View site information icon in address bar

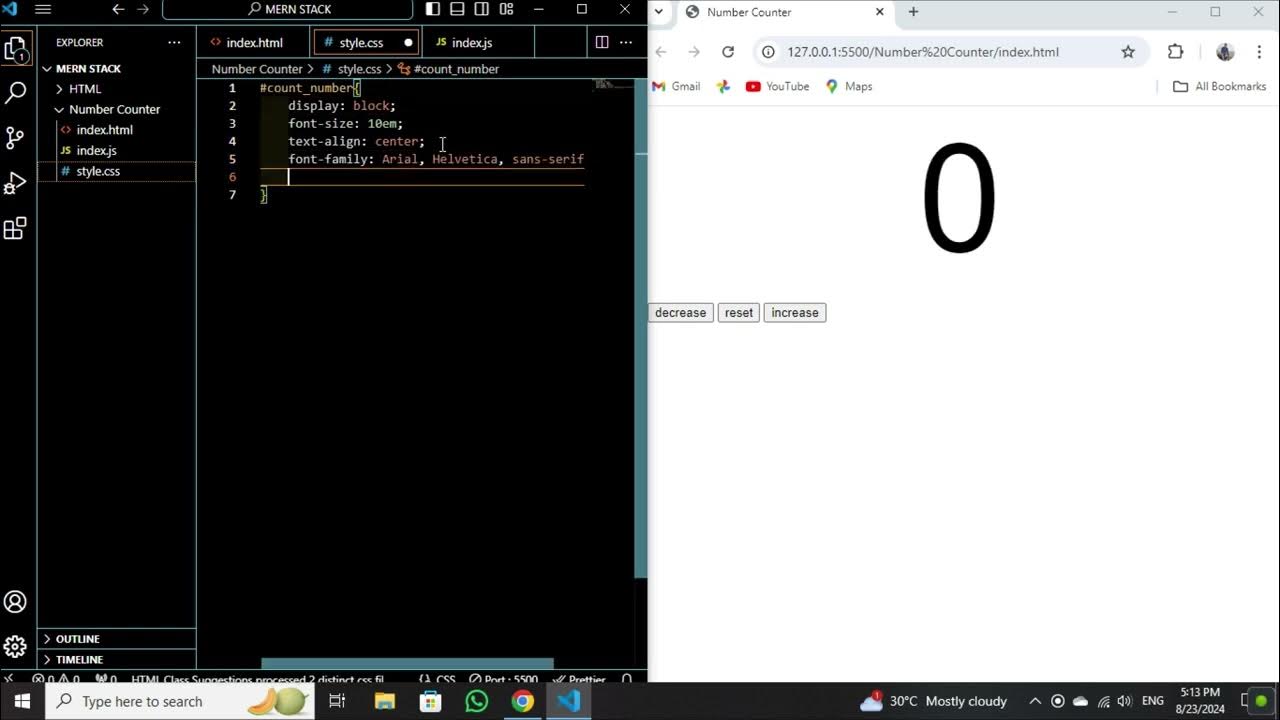tap(768, 52)
